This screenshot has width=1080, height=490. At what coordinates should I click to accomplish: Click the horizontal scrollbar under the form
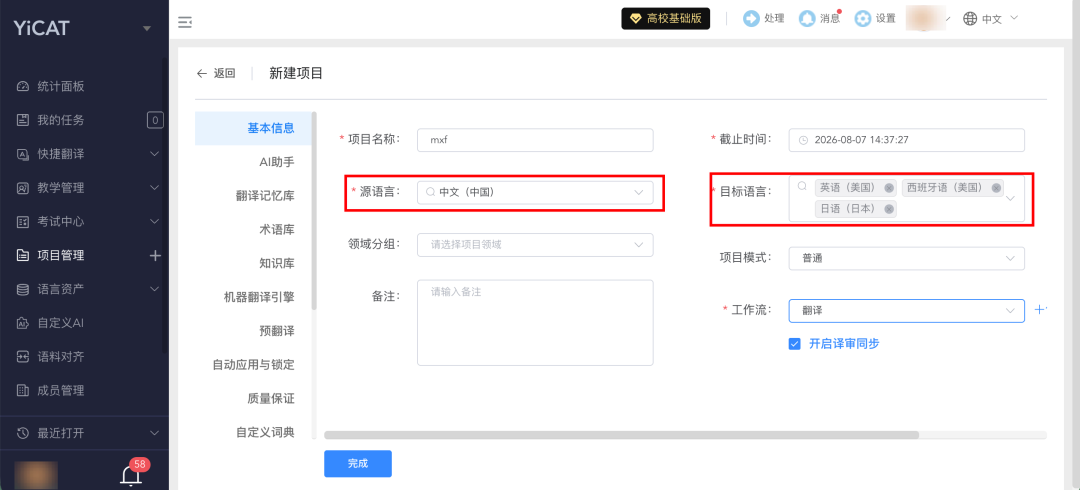[621, 435]
